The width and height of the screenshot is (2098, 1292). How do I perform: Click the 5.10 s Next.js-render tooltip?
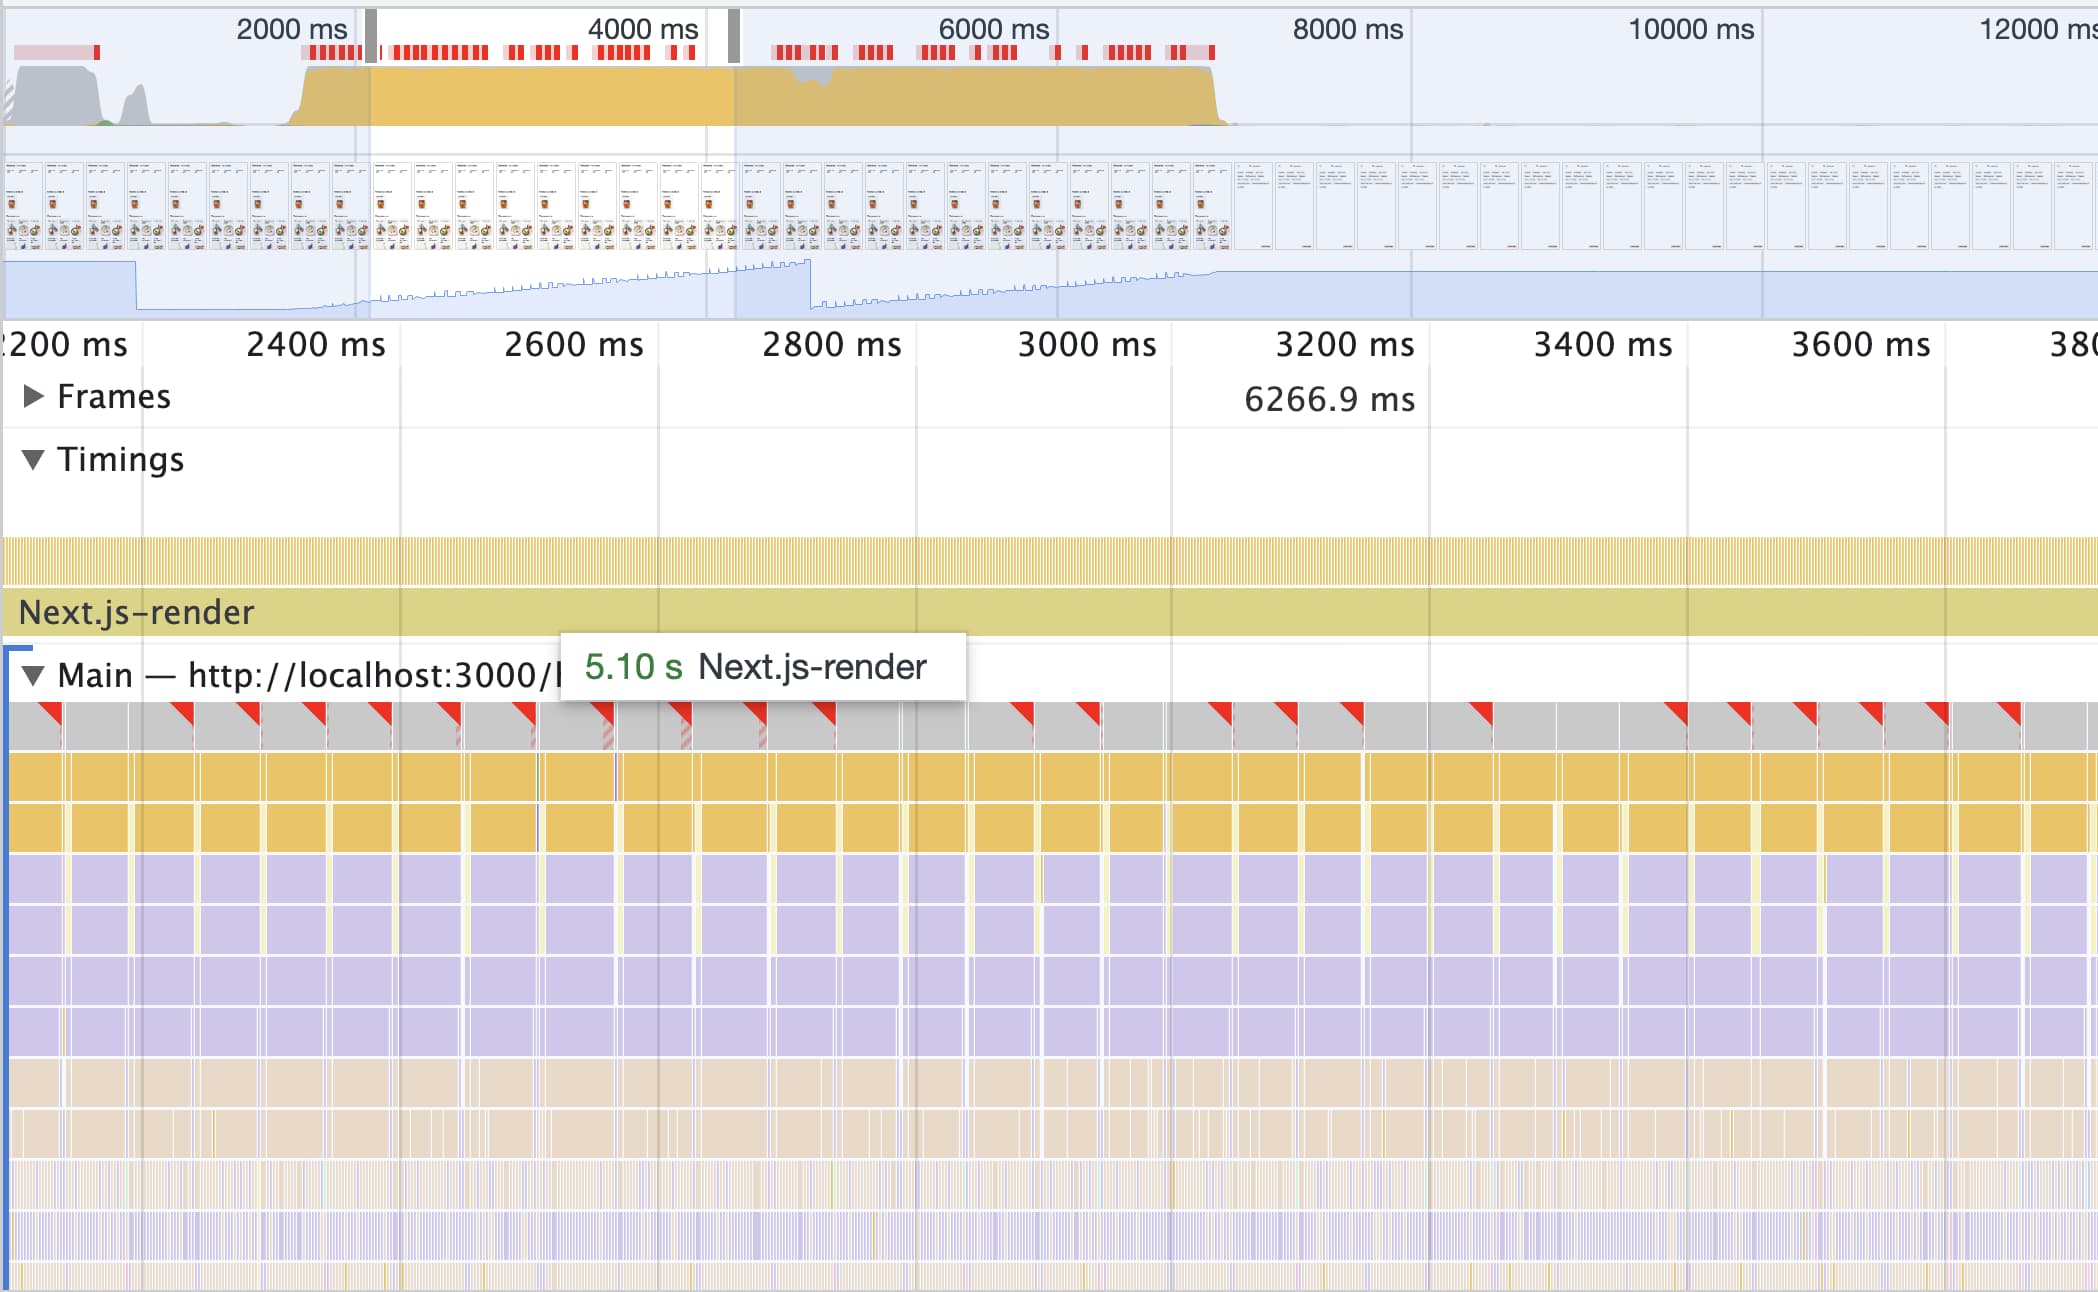tap(762, 667)
